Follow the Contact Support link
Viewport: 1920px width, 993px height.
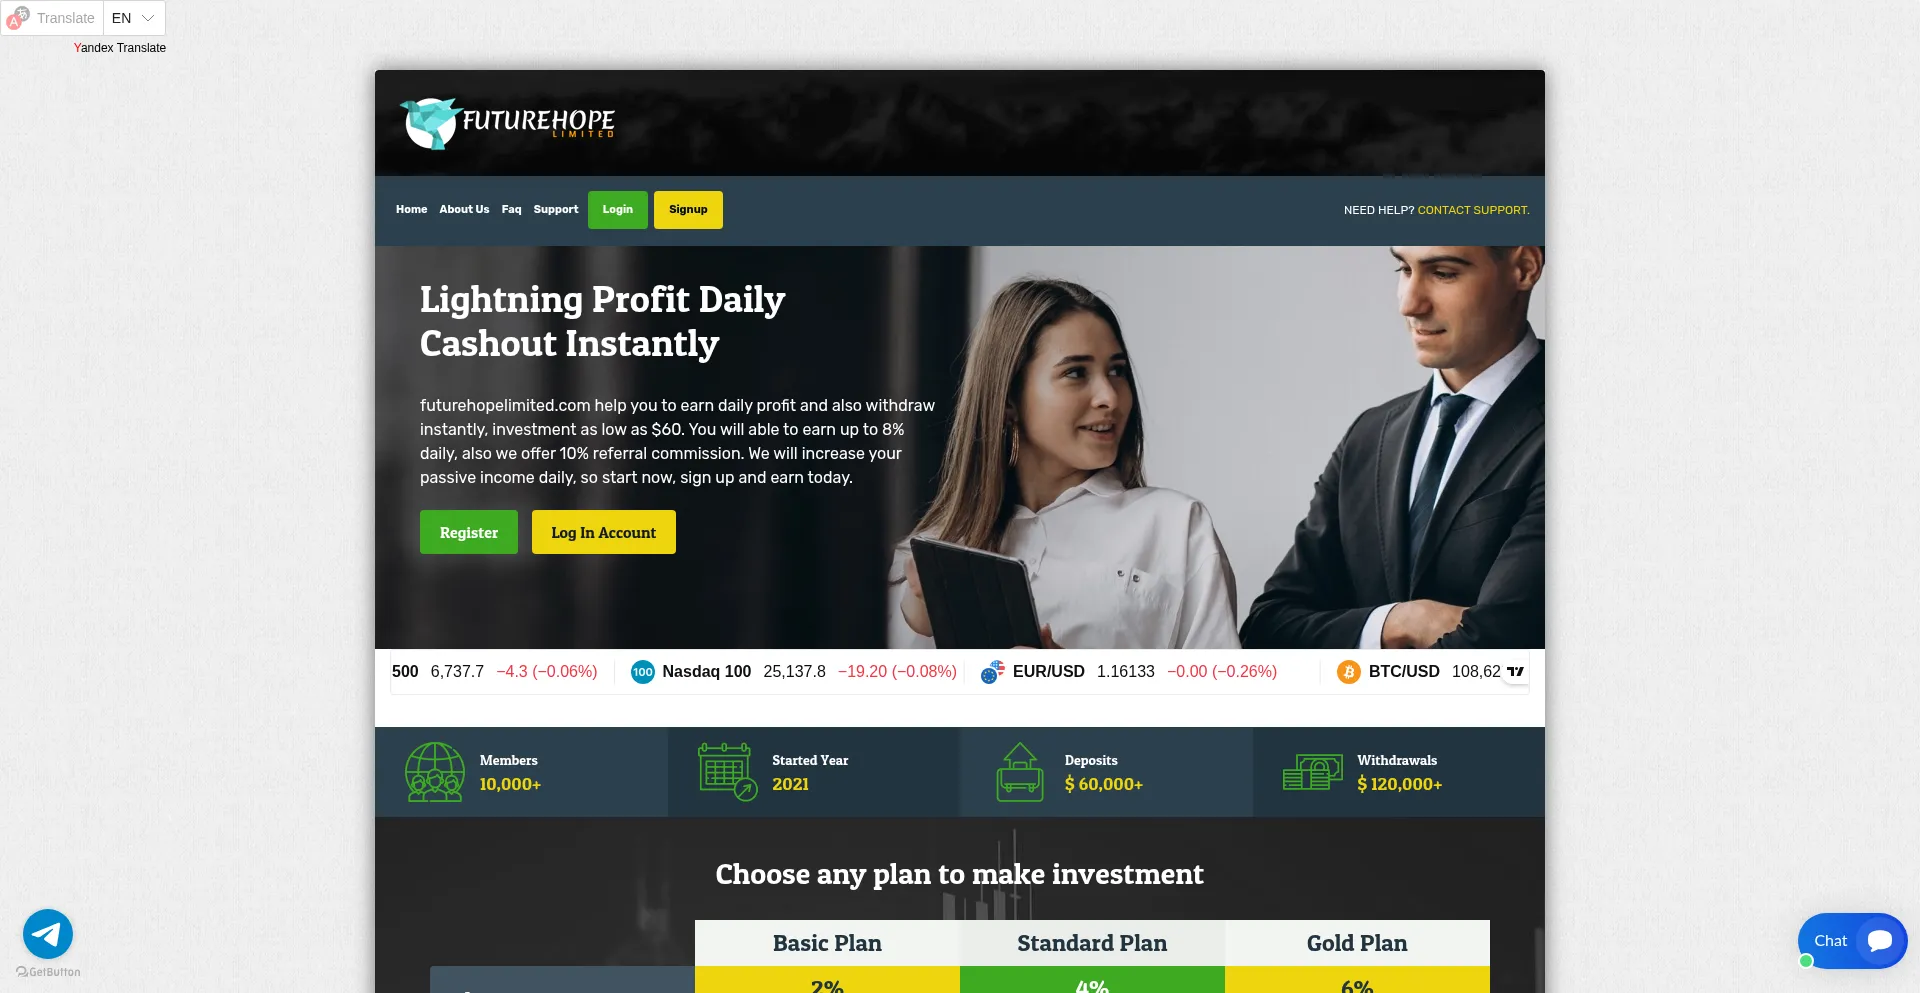point(1473,211)
